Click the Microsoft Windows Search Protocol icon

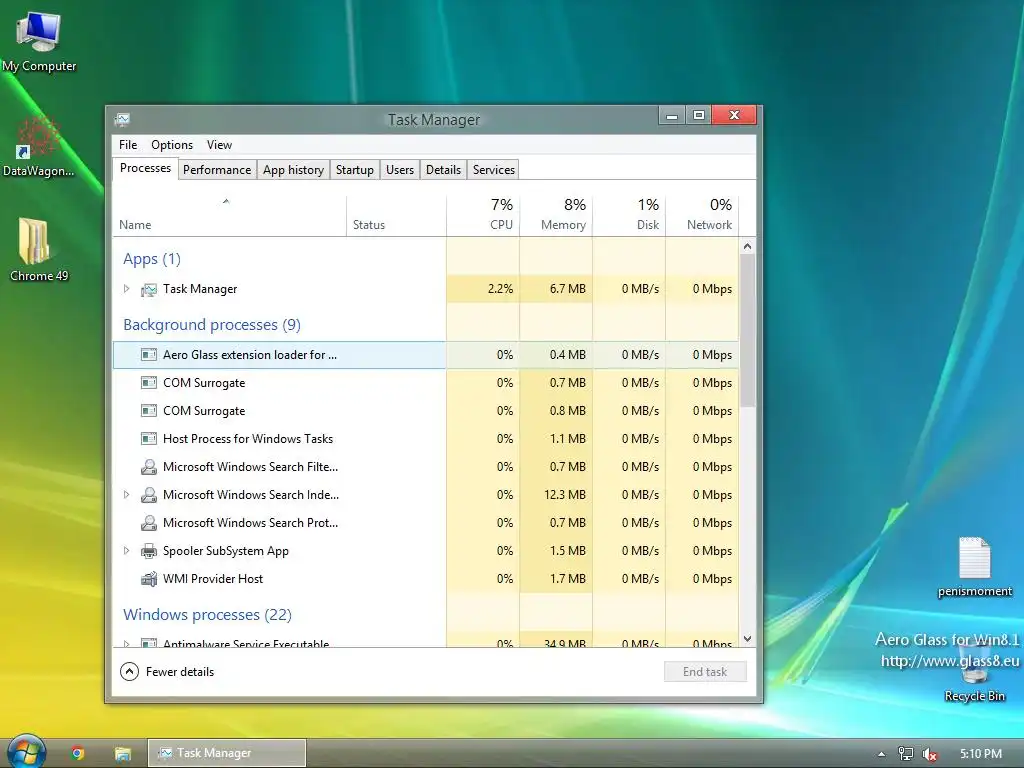tap(149, 523)
